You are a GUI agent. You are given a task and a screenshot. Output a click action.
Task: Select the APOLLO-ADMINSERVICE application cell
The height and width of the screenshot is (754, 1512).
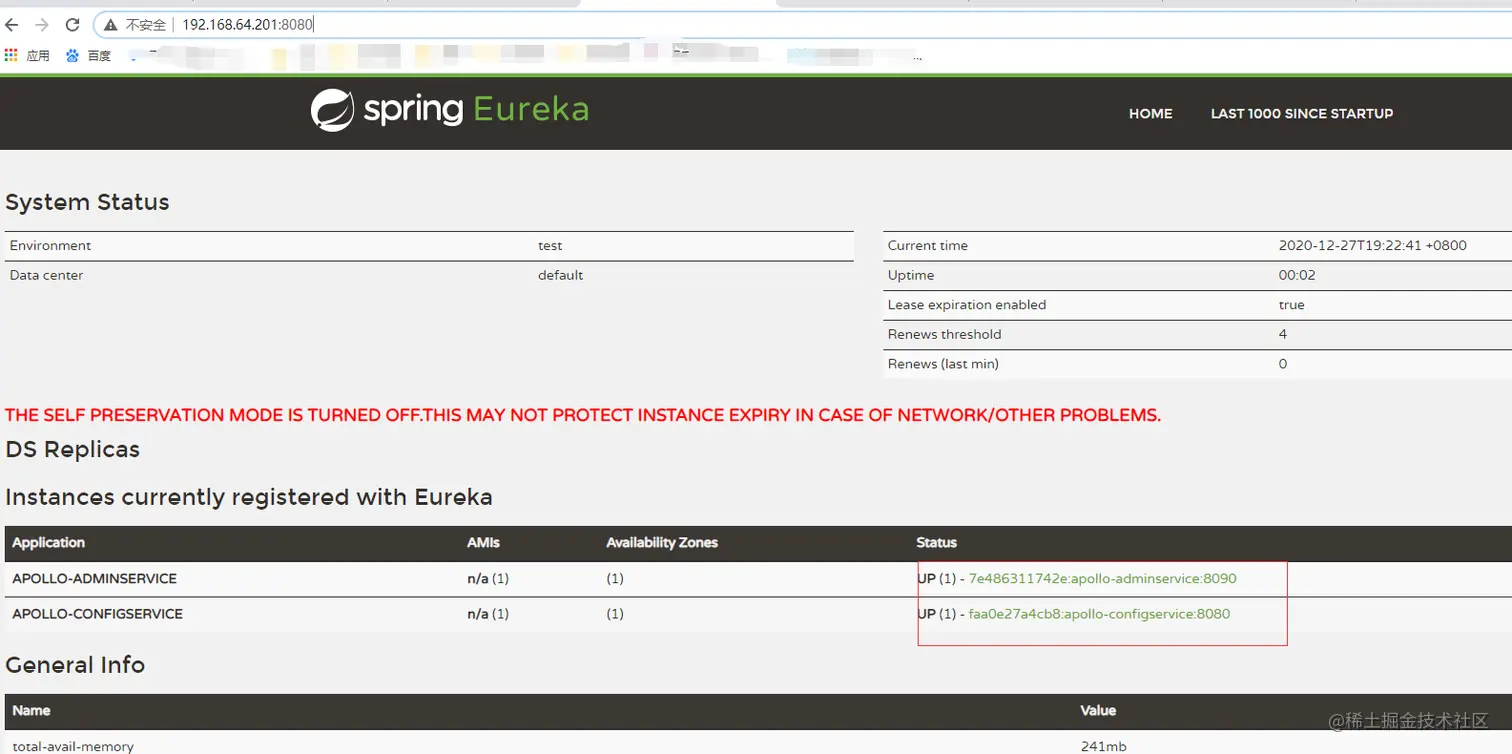coord(94,579)
